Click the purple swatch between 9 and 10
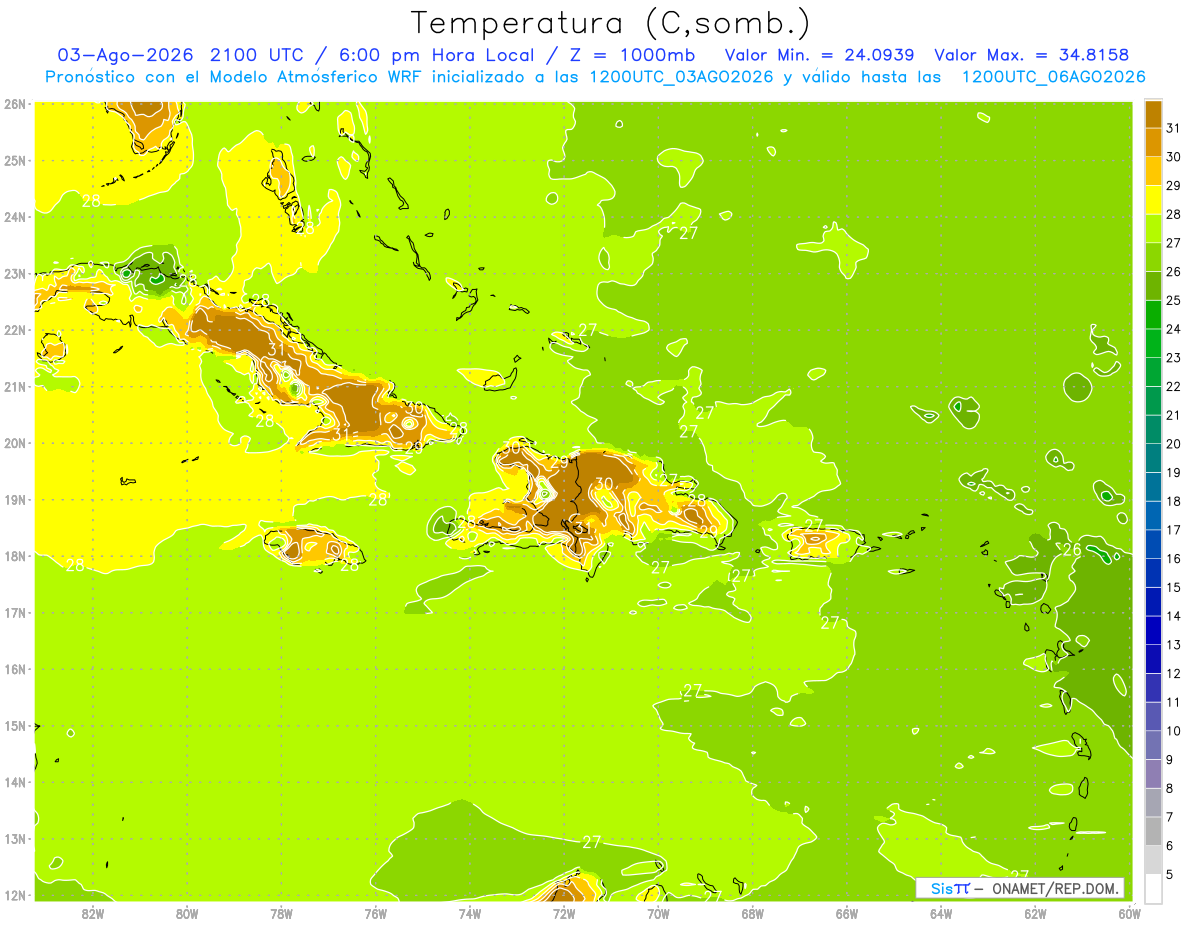This screenshot has height=927, width=1200. coord(1153,745)
